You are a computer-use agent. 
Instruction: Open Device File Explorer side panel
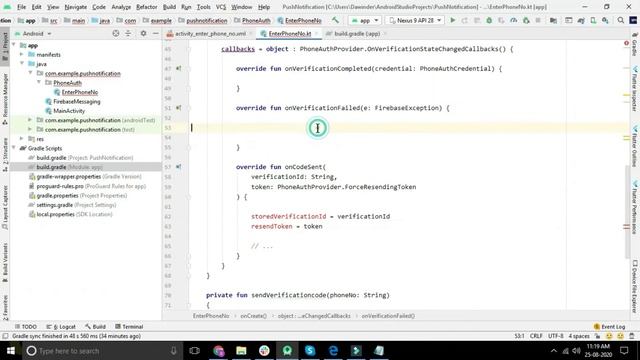click(635, 286)
